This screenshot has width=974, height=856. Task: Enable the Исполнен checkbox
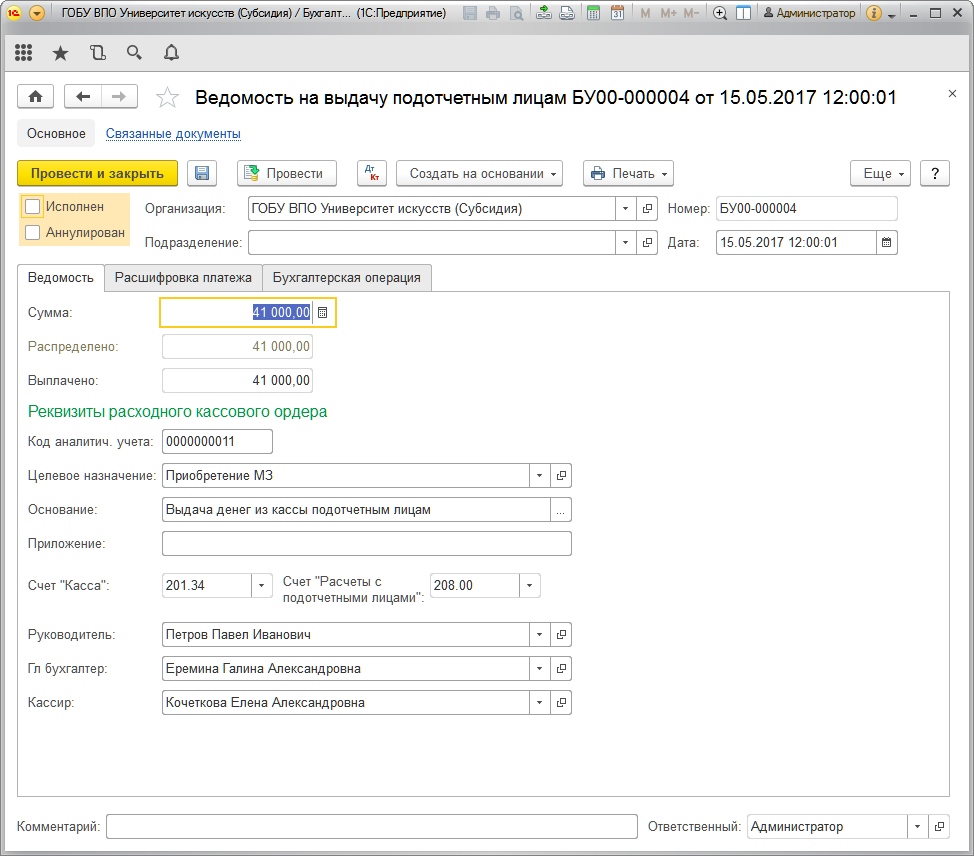(x=33, y=207)
